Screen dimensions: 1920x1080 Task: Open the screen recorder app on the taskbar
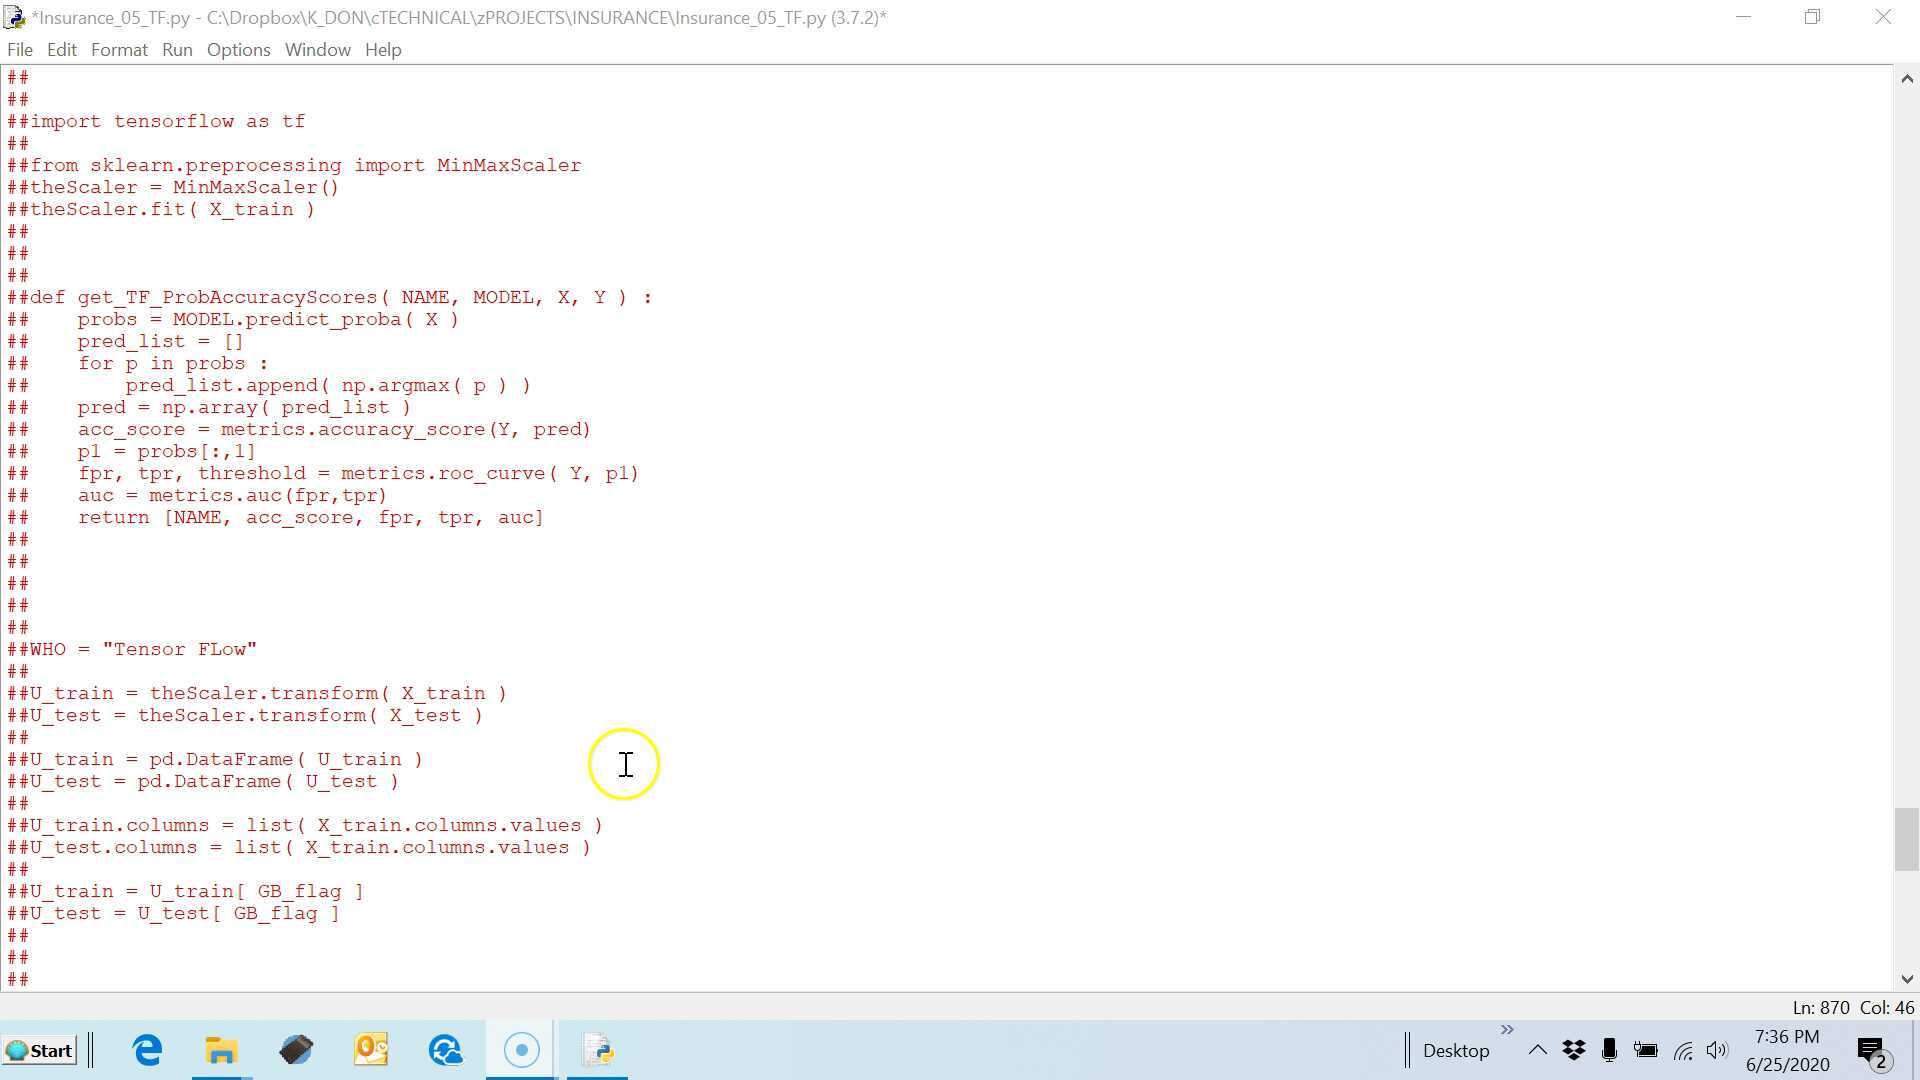521,1050
